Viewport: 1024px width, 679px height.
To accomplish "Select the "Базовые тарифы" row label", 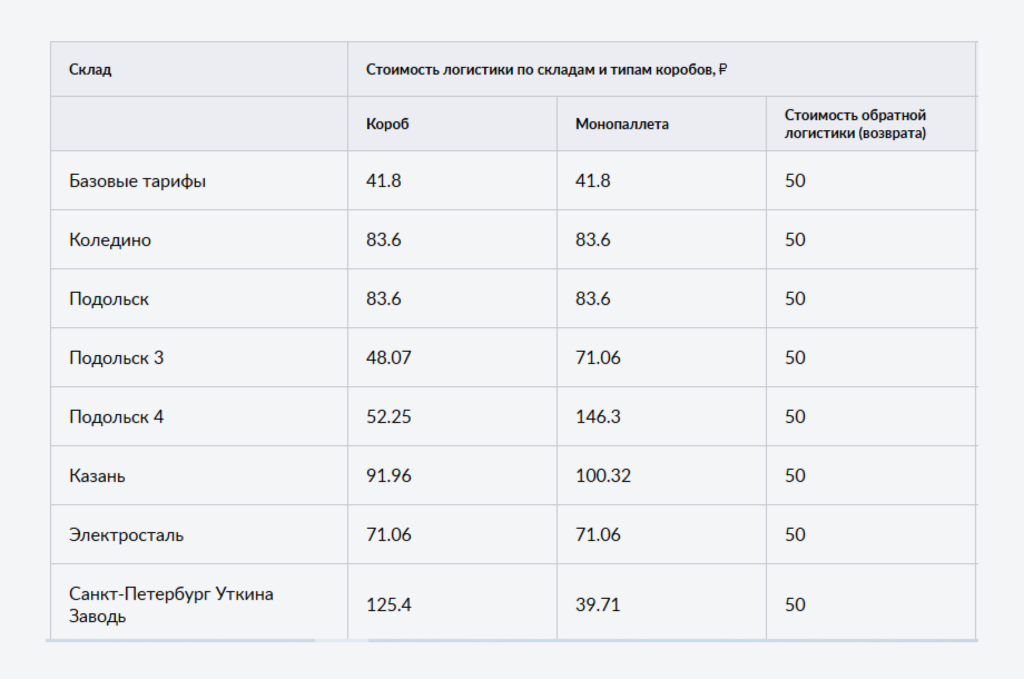I will click(138, 181).
